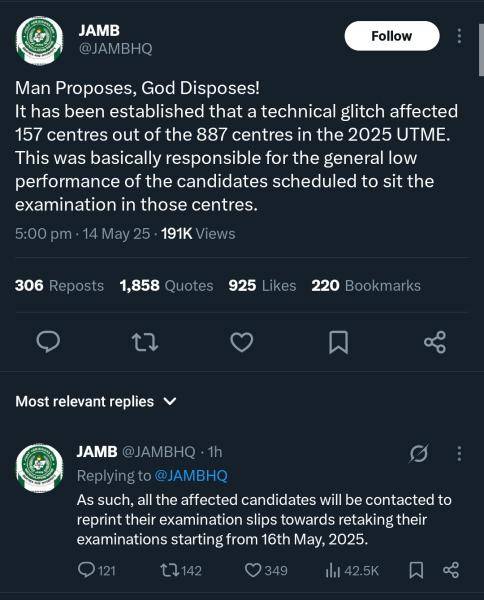The height and width of the screenshot is (600, 484).
Task: Open the @JAMBHQ mention link in reply
Action: tap(191, 476)
